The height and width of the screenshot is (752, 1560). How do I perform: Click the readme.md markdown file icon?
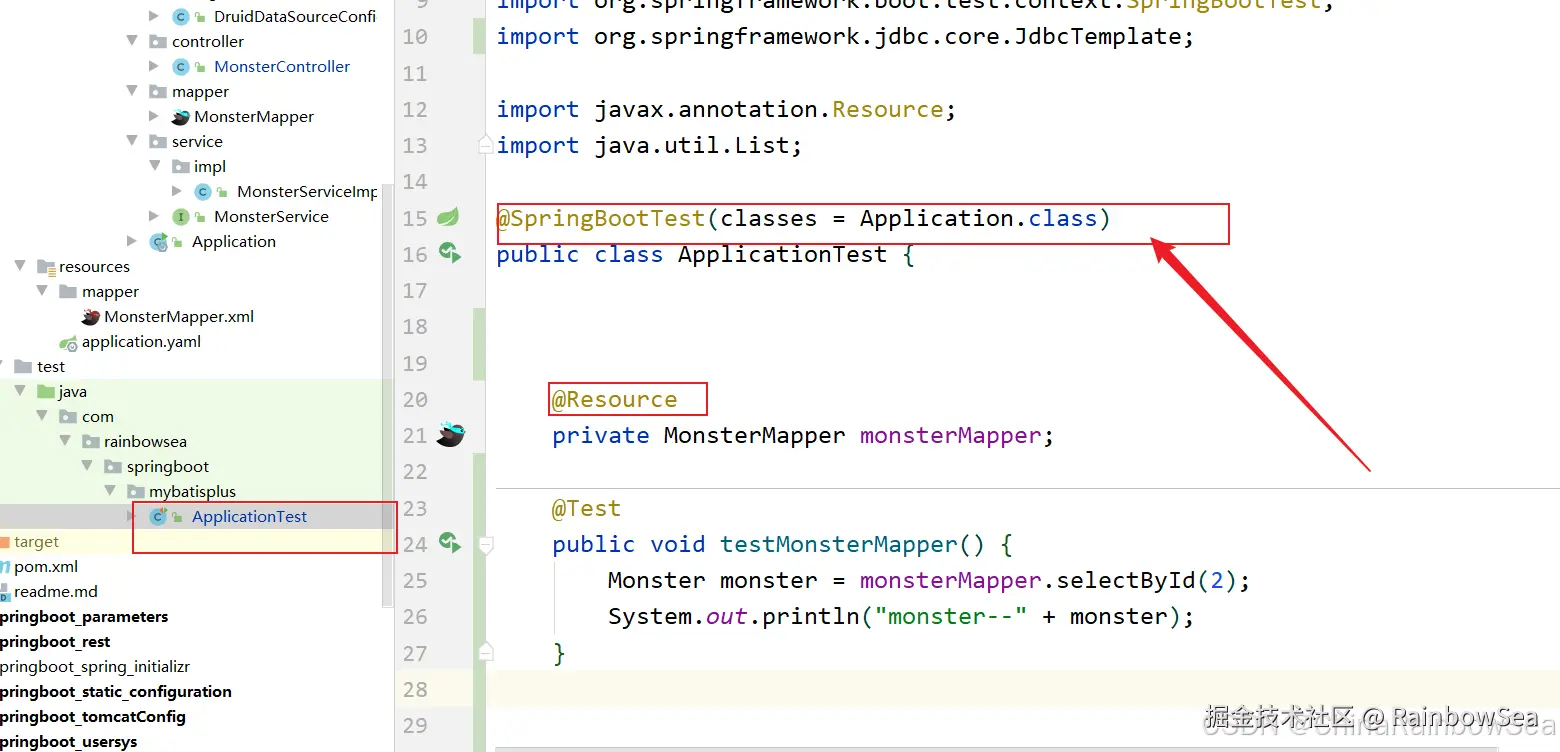coord(5,591)
